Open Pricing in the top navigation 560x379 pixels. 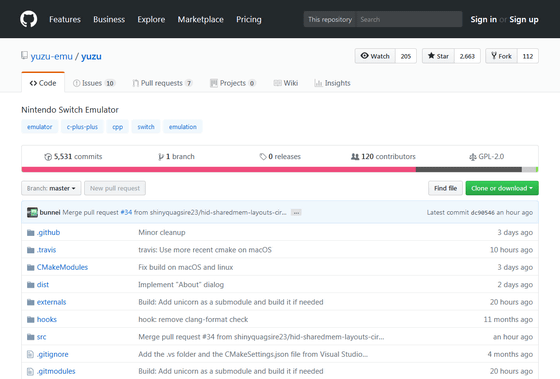(x=249, y=19)
